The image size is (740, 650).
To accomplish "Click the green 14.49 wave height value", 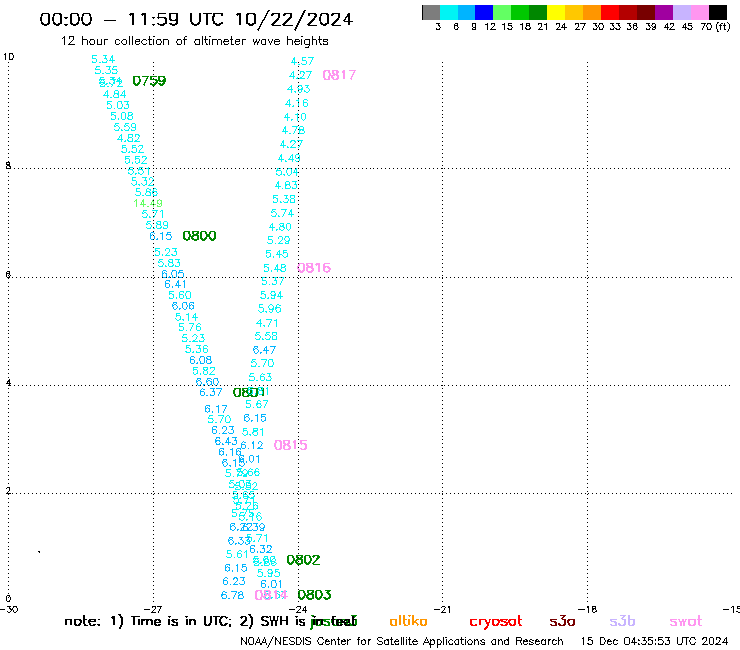I will pos(148,203).
